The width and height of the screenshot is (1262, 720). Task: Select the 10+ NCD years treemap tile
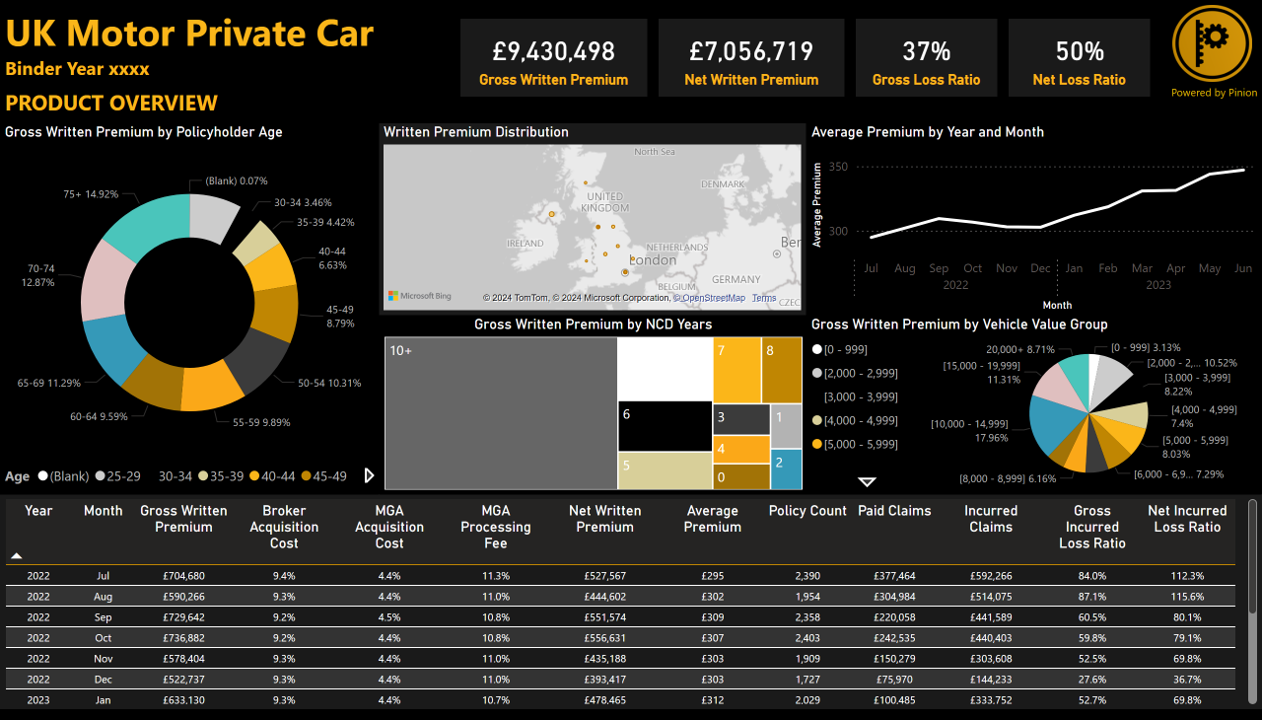pos(500,412)
